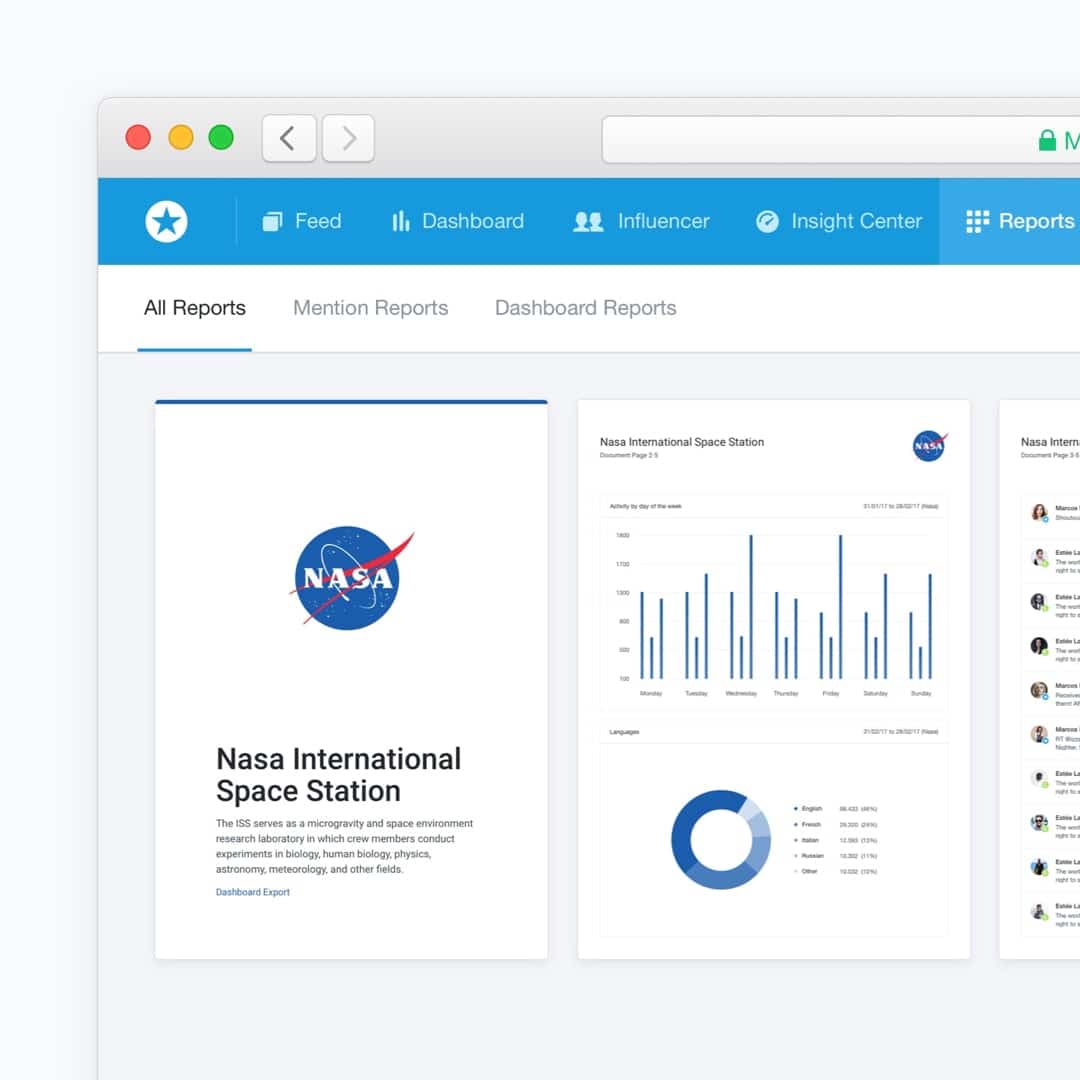Open the activity by day bar chart
The height and width of the screenshot is (1080, 1080).
pos(773,603)
